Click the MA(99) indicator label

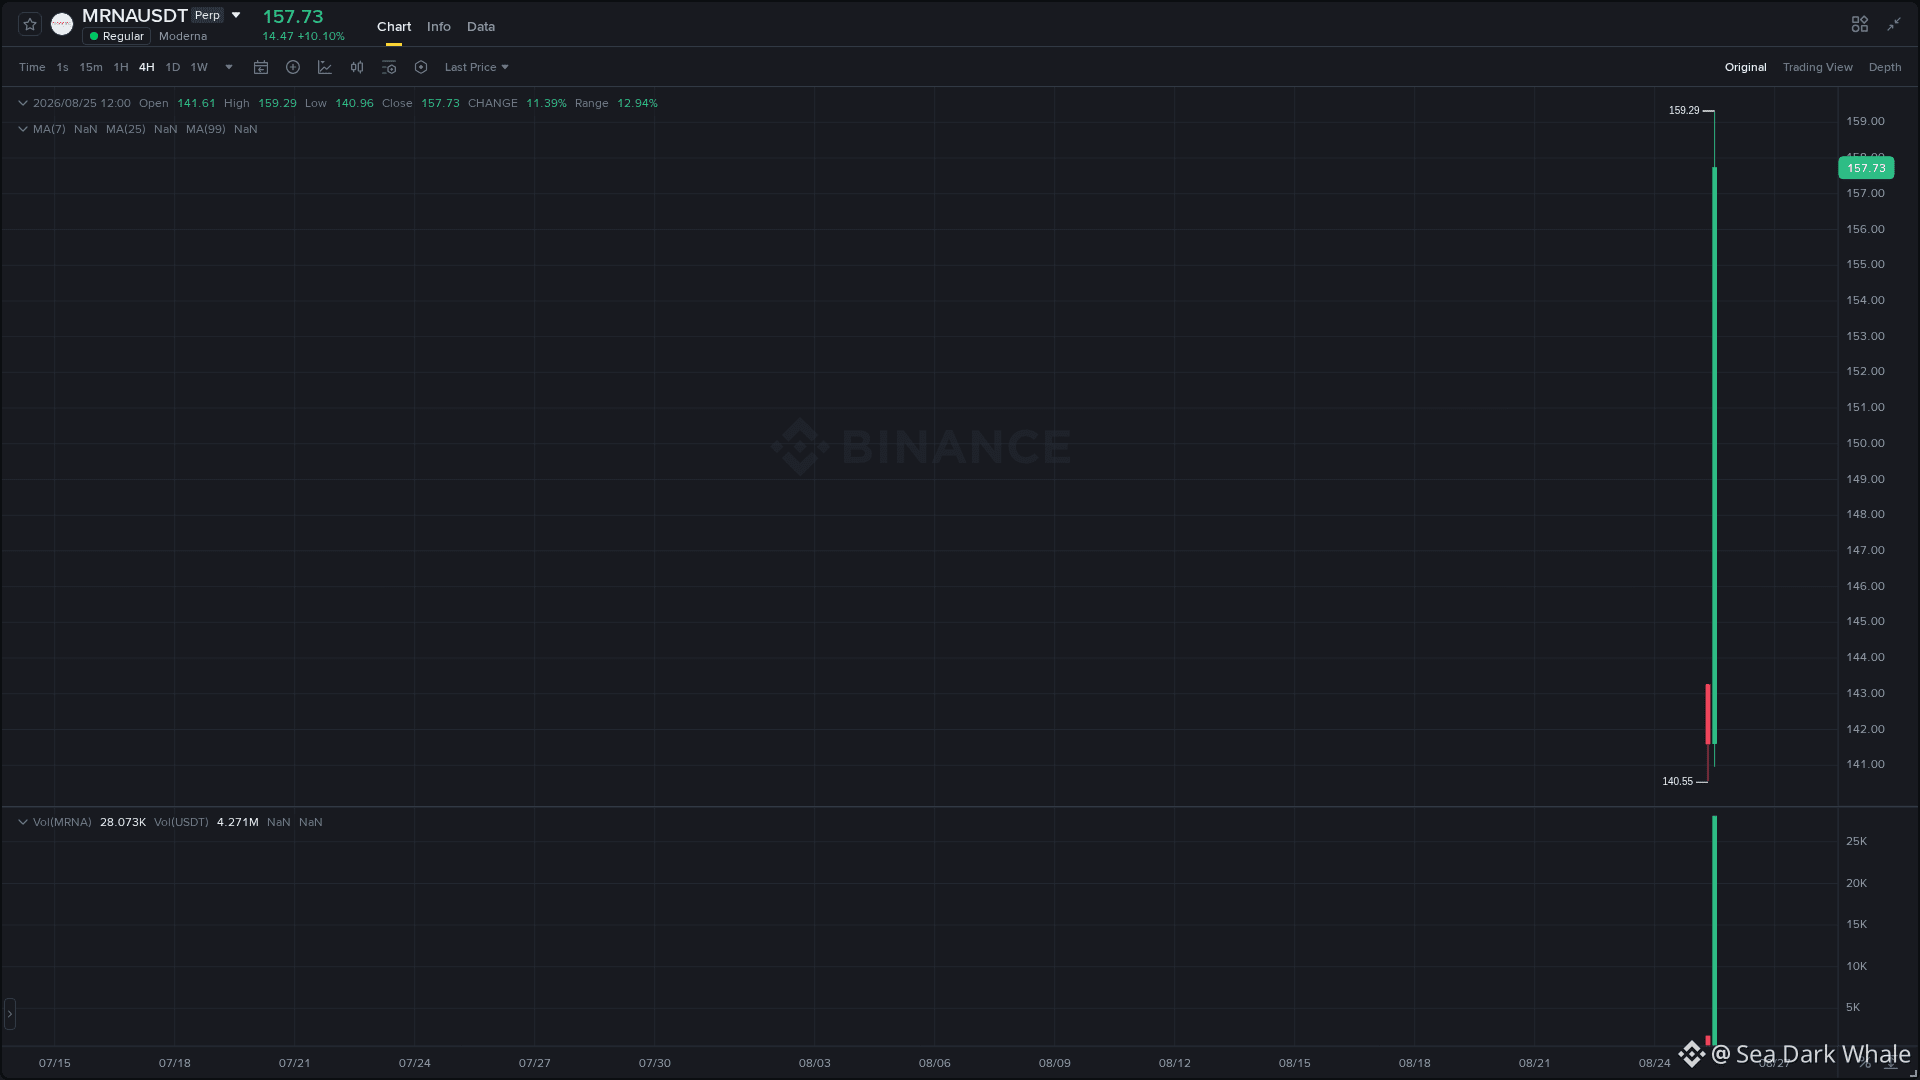point(205,129)
